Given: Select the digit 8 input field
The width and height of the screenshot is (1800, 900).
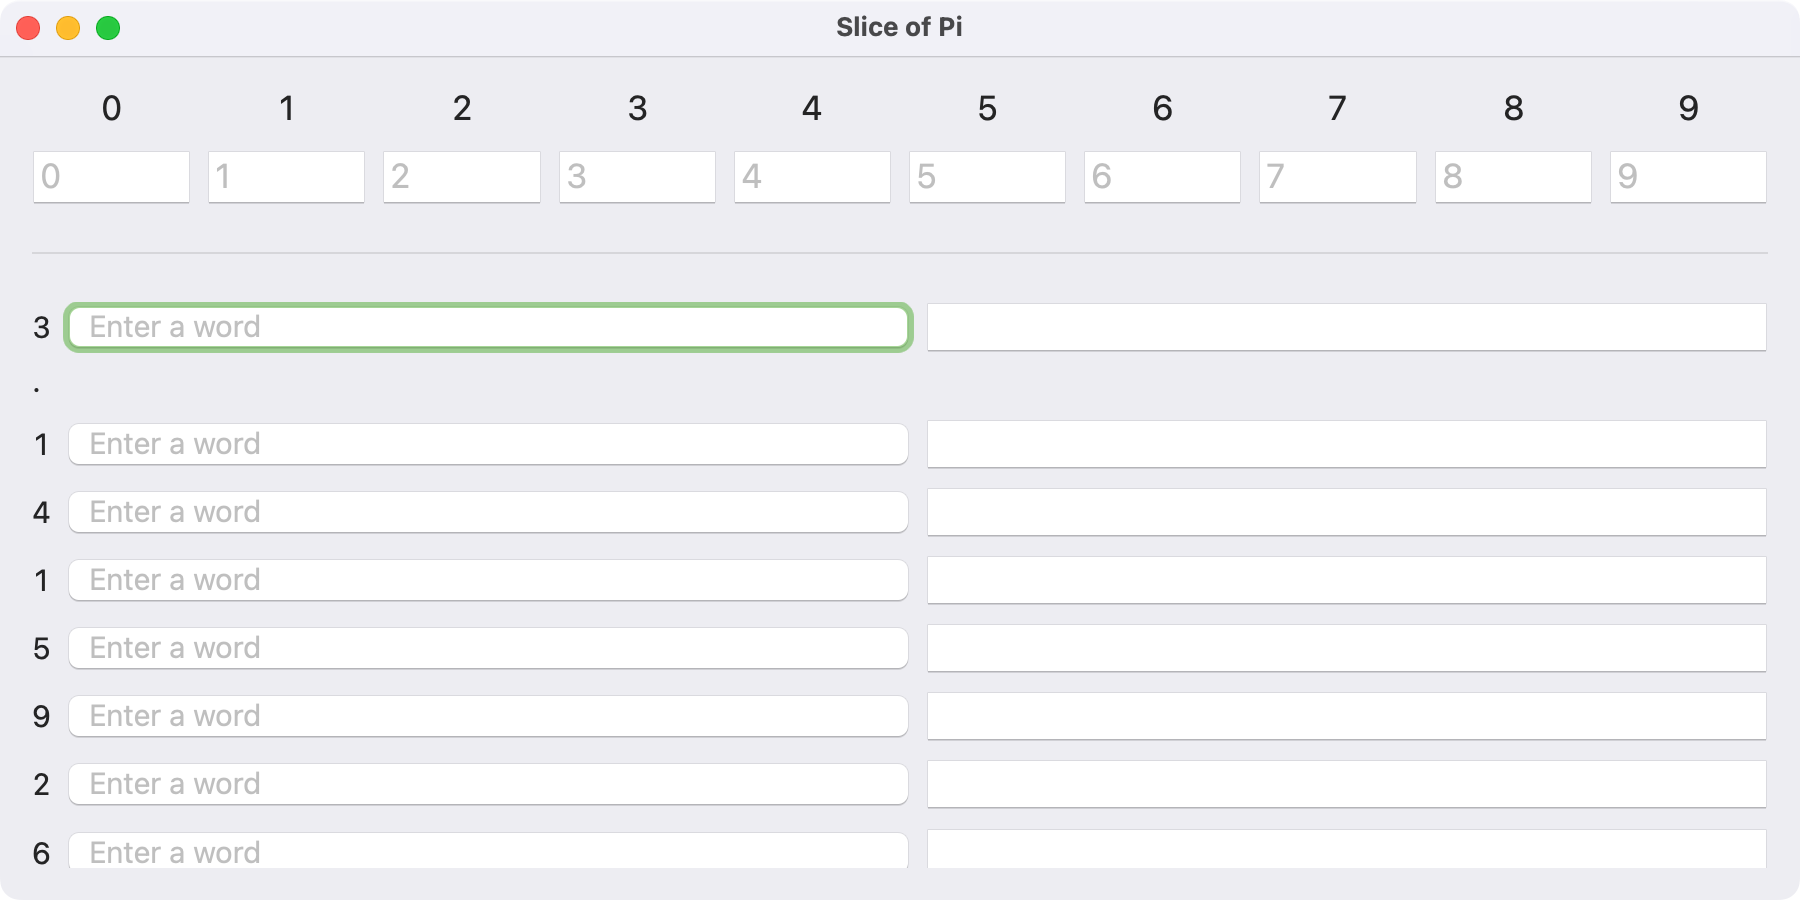Looking at the screenshot, I should coord(1513,177).
